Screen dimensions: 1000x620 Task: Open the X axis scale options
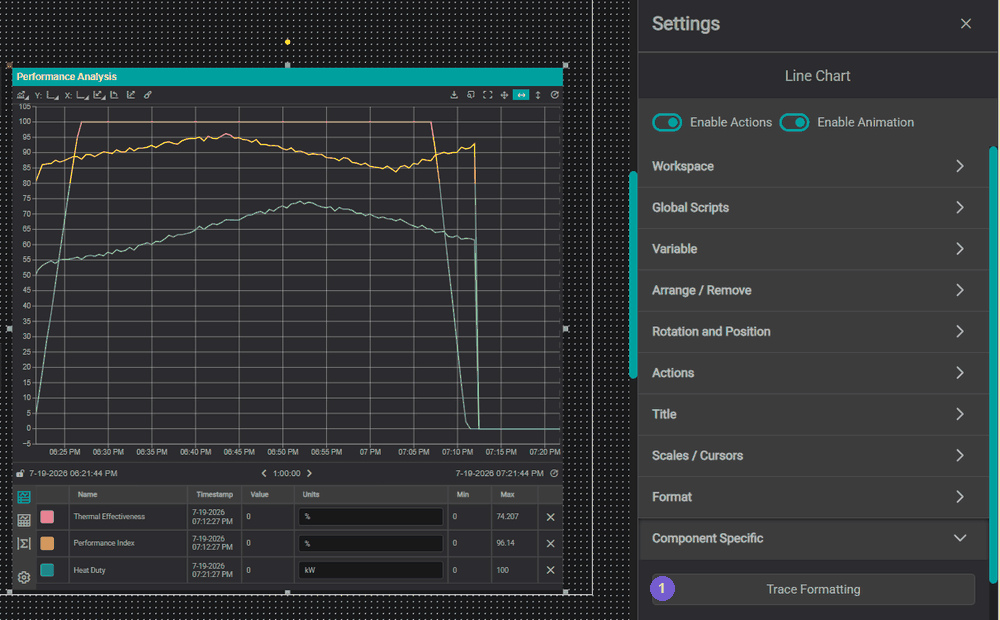pyautogui.click(x=82, y=95)
